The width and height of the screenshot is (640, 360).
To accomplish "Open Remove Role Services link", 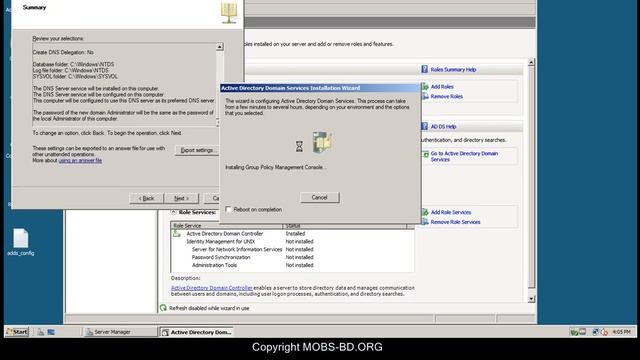I will 456,222.
